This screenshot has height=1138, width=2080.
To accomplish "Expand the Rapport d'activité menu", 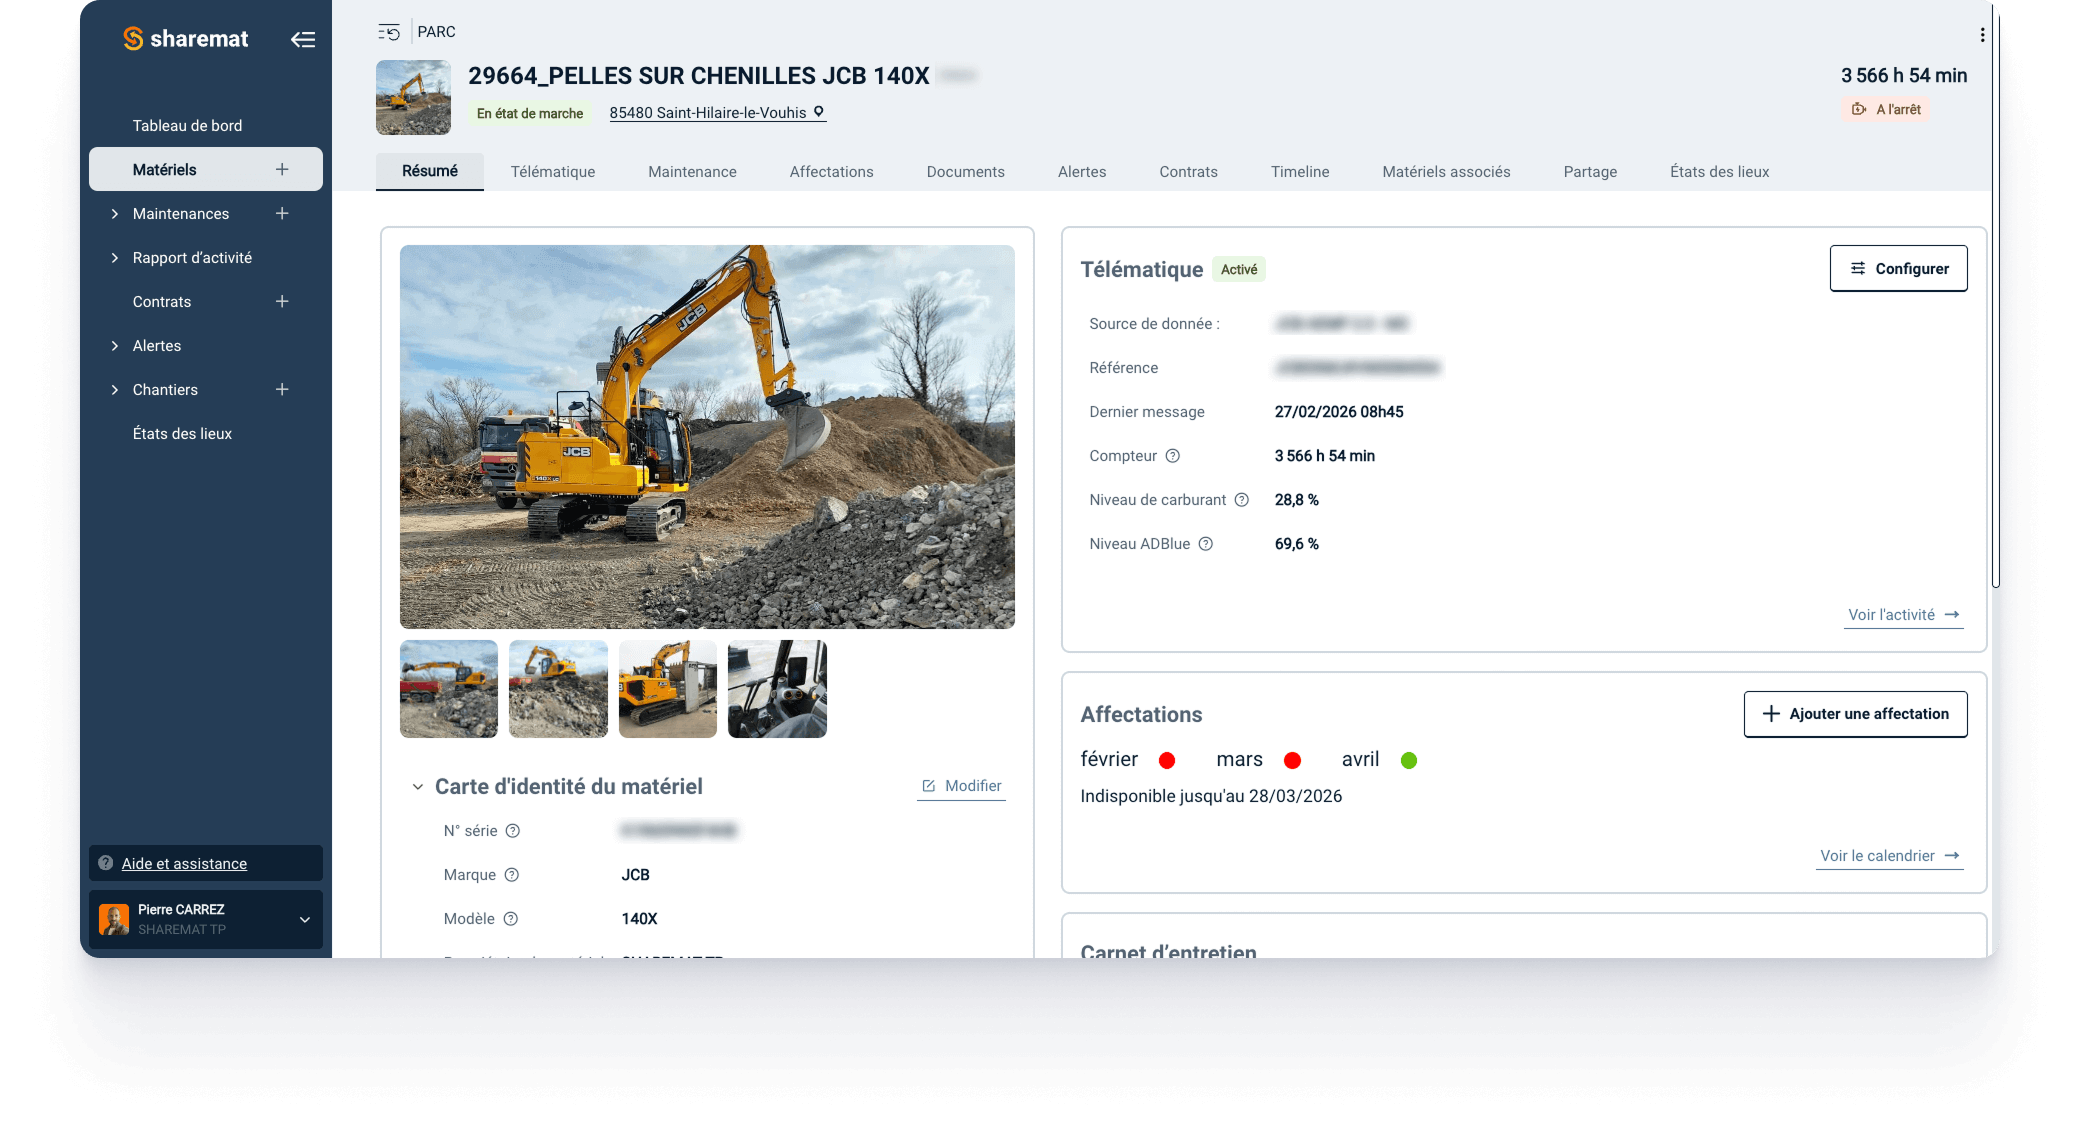I will (x=115, y=258).
